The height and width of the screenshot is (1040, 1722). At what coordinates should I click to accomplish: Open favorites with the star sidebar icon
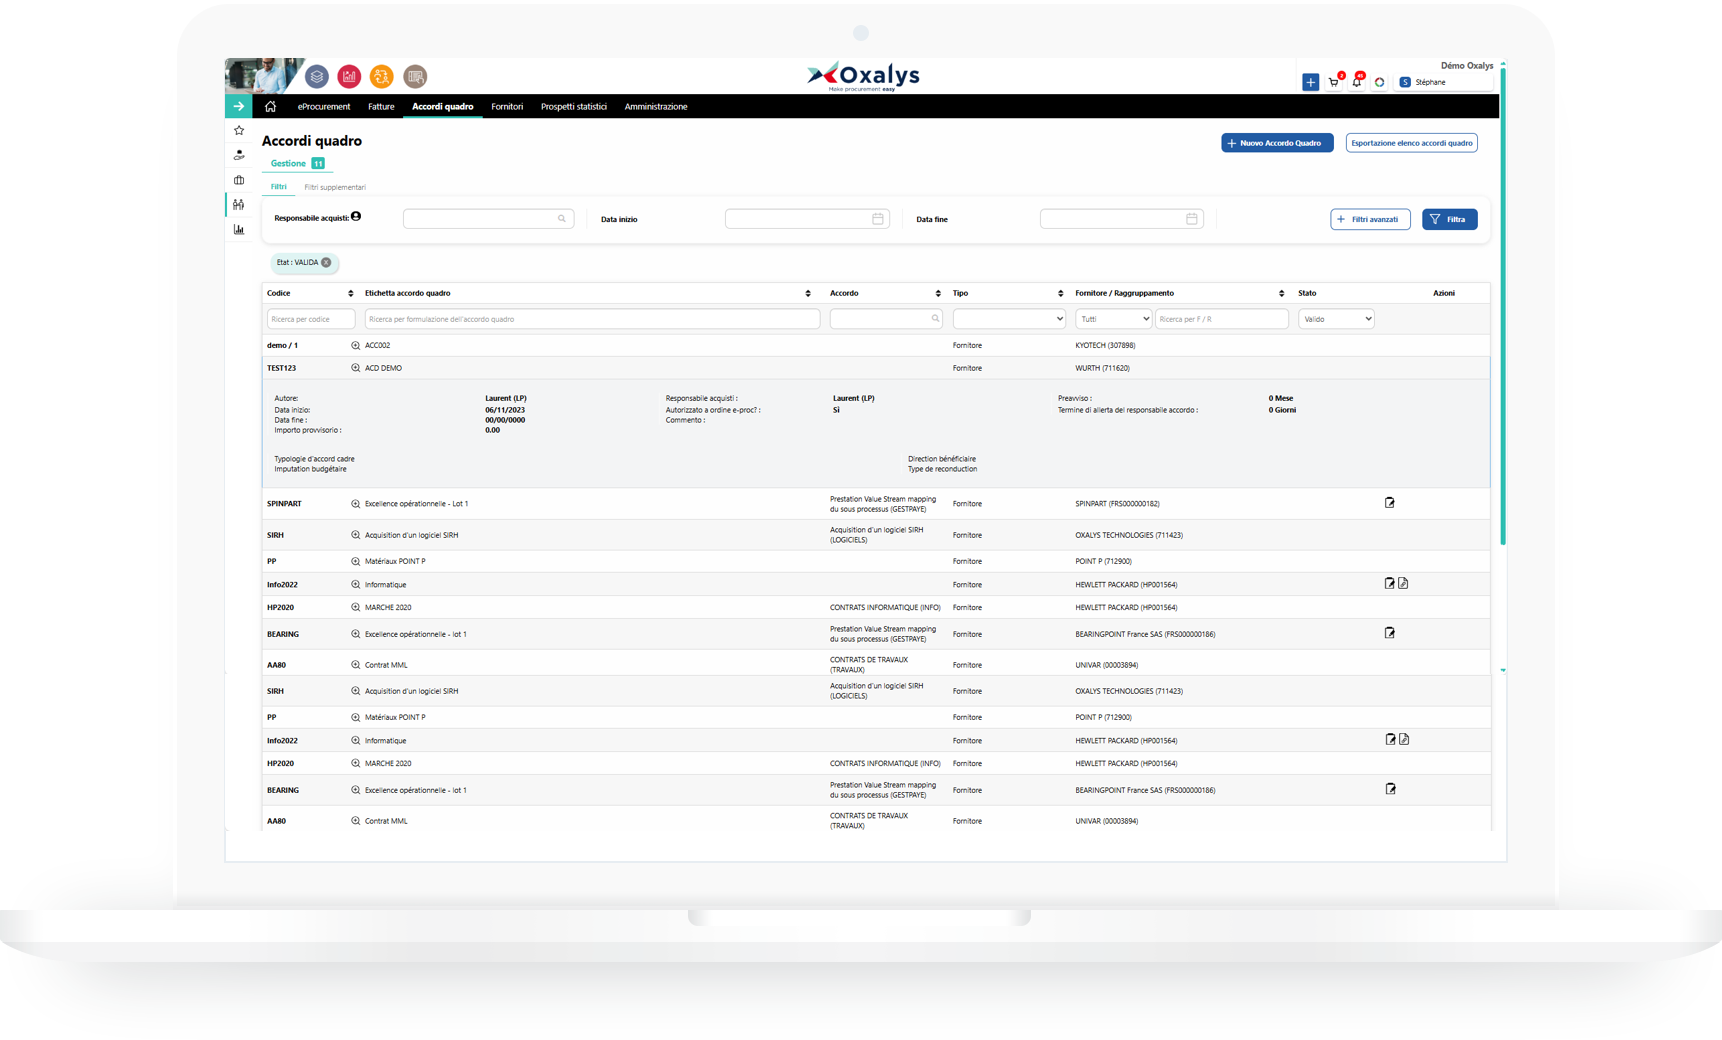[239, 130]
